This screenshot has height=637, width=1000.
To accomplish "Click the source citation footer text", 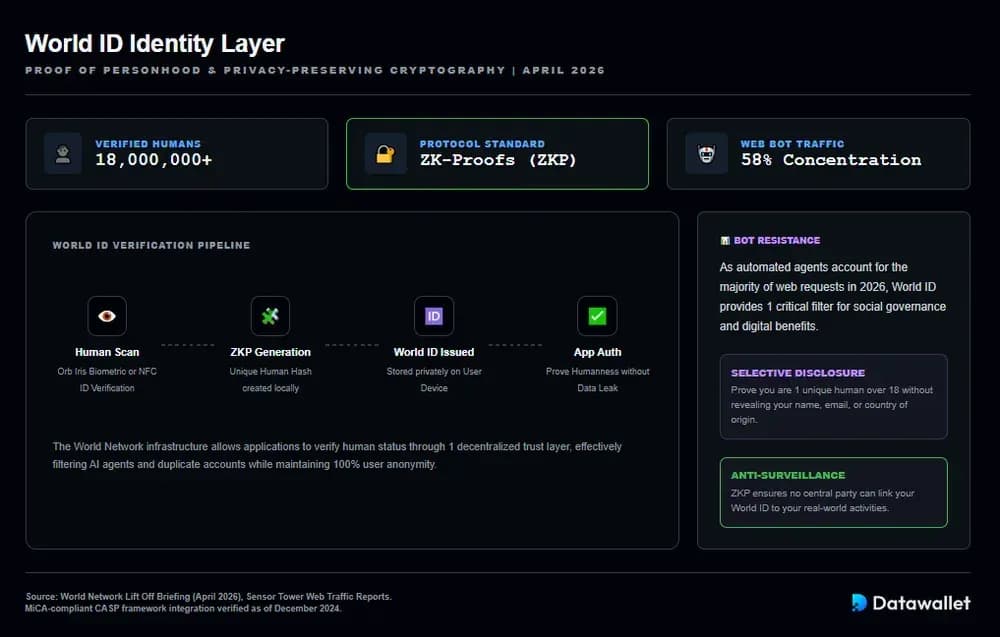I will coord(209,602).
